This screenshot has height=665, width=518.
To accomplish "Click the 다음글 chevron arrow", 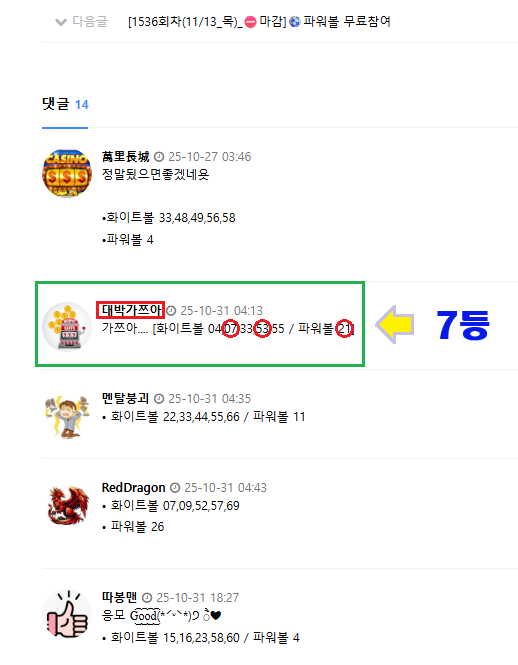I will pos(61,22).
